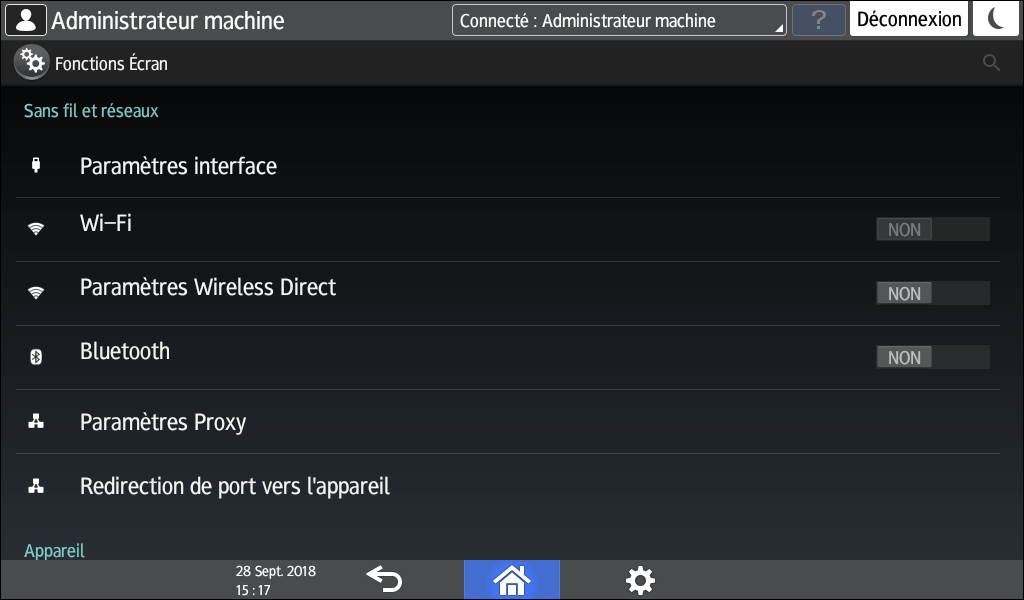1024x600 pixels.
Task: Click the search magnifier icon
Action: (991, 63)
